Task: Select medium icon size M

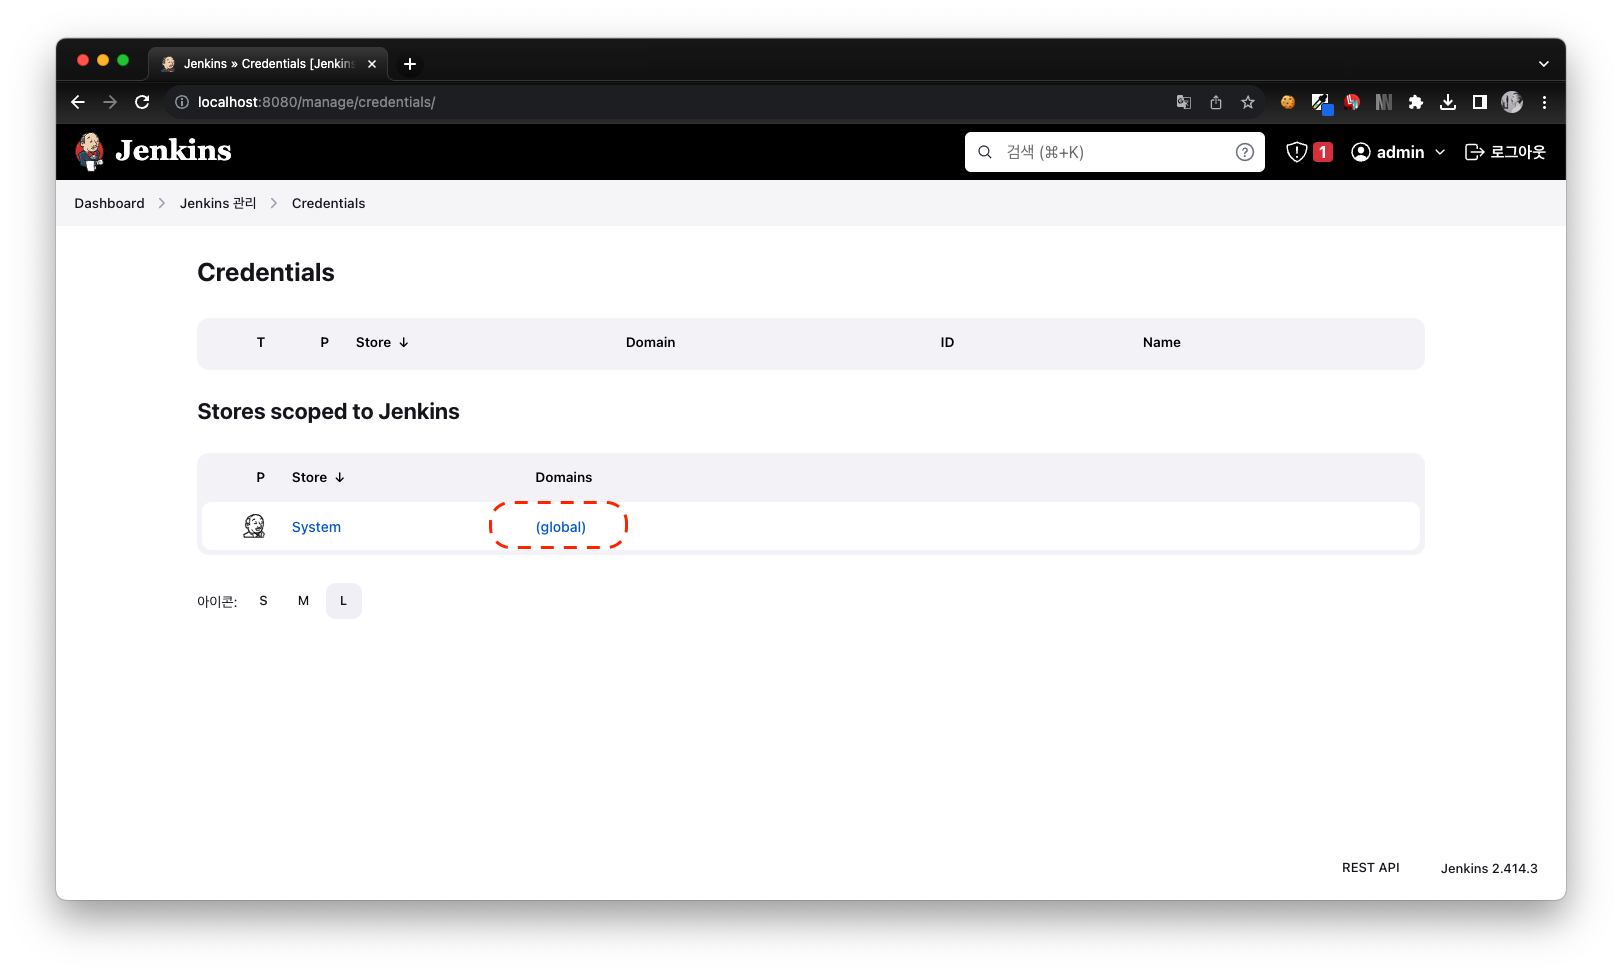Action: [x=303, y=601]
